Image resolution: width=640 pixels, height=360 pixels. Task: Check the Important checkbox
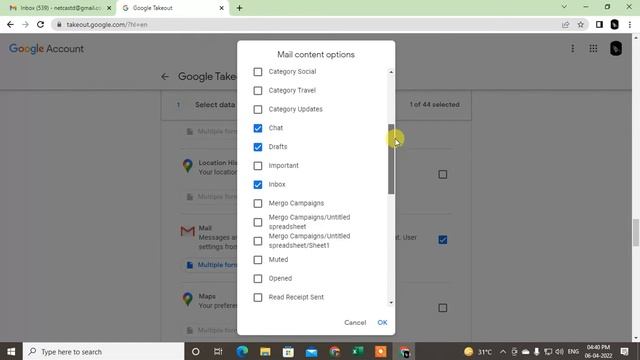tap(258, 166)
